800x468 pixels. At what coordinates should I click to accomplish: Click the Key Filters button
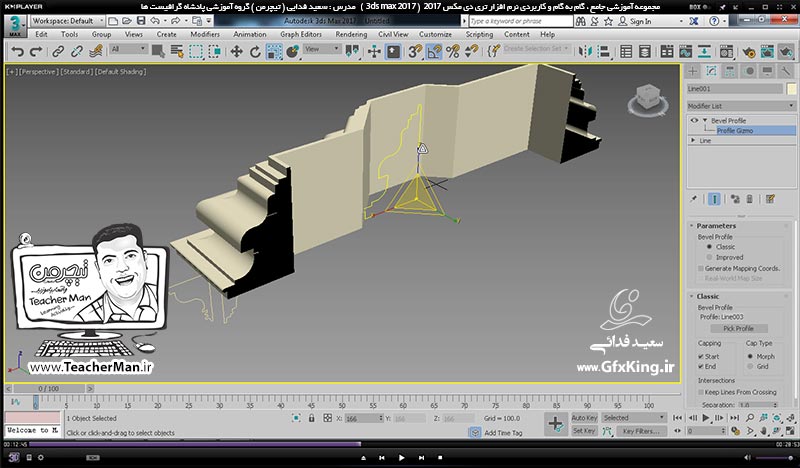(x=641, y=431)
